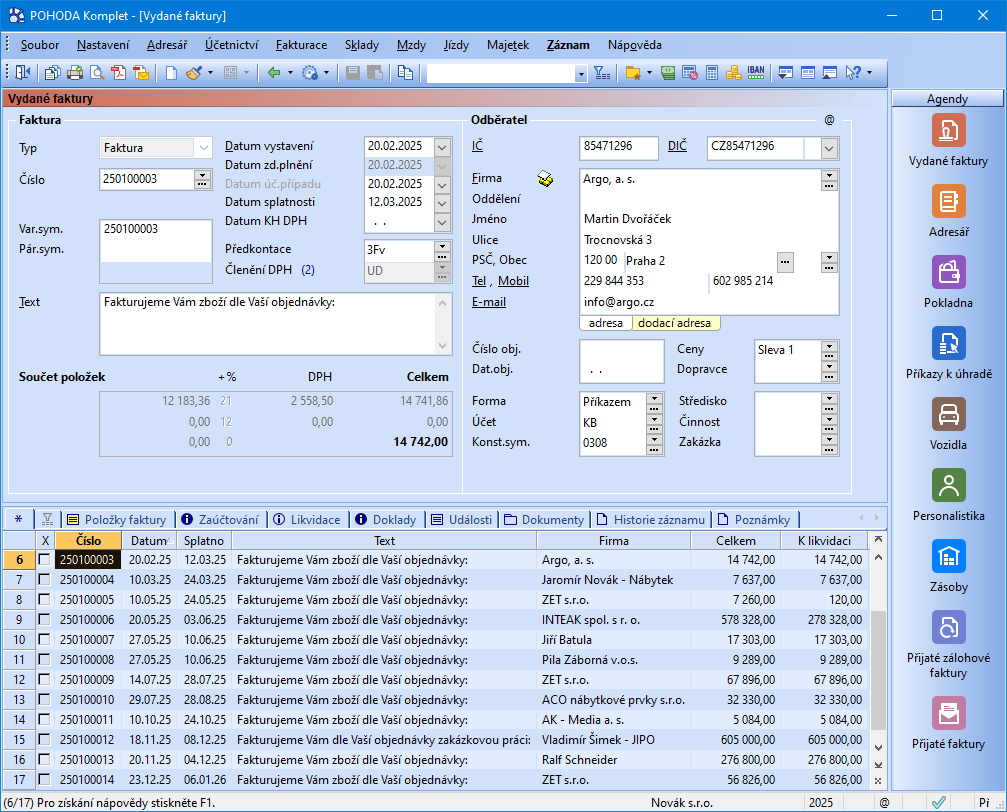Tick checkbox for invoice 250100012

[44, 739]
